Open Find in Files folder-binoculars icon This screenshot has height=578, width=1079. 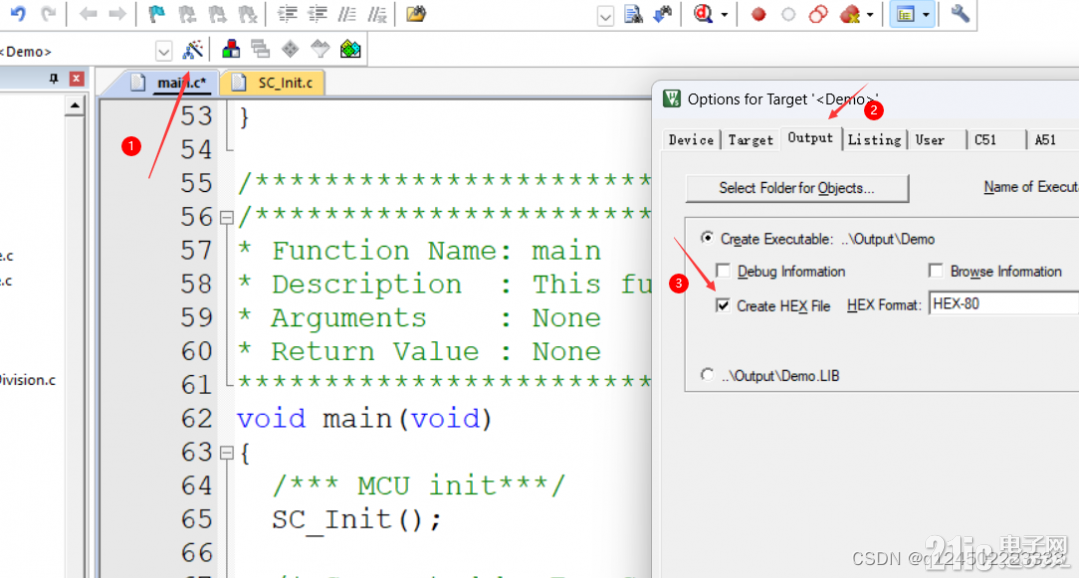[416, 14]
